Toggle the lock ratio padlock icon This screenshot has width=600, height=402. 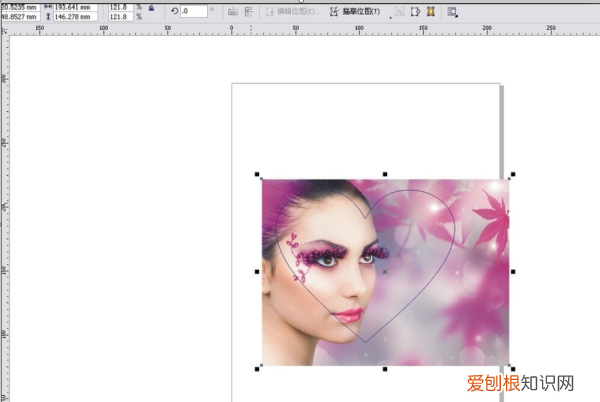(x=151, y=8)
